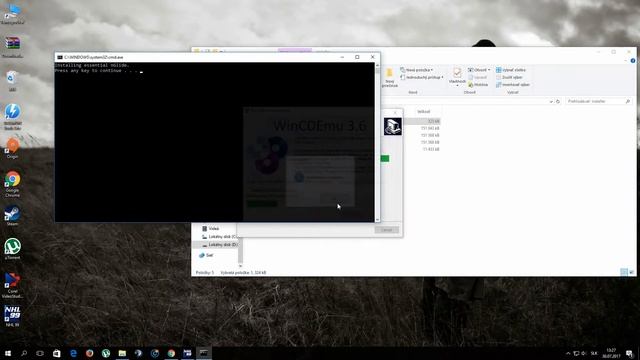Click Select none (Zrušiť výber) in the ribbon
This screenshot has height=360, width=640.
point(509,77)
